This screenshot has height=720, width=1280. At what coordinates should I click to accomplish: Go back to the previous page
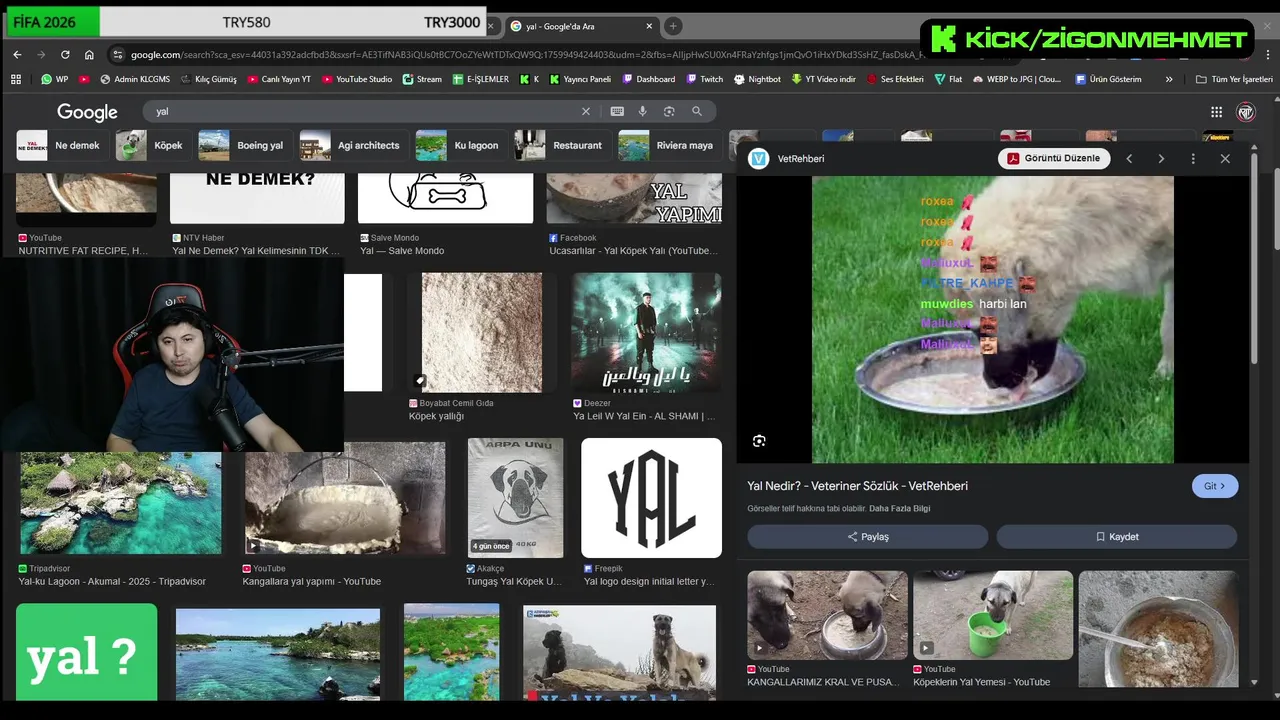17,55
